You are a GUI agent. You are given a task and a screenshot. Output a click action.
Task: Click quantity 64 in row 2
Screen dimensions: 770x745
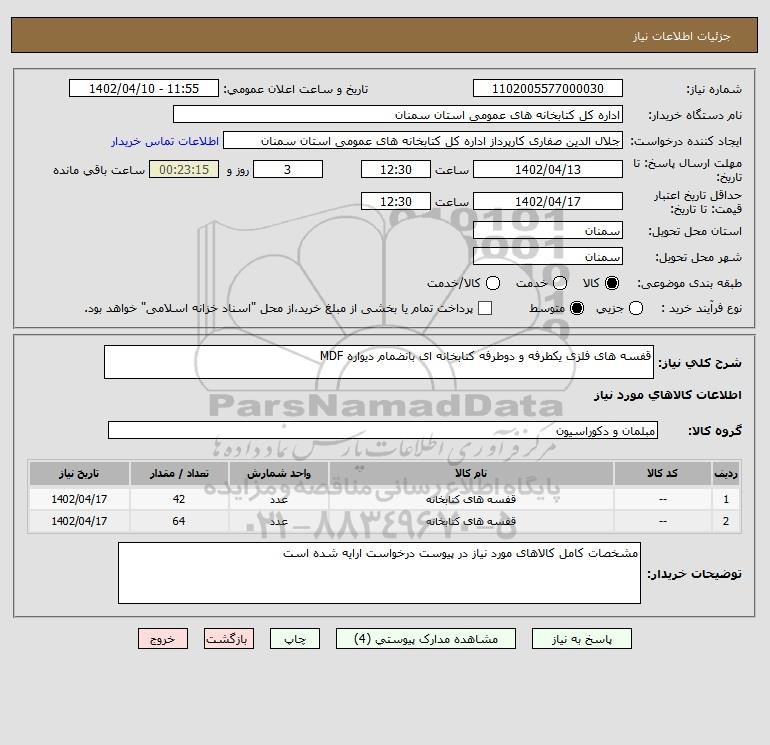pyautogui.click(x=179, y=521)
